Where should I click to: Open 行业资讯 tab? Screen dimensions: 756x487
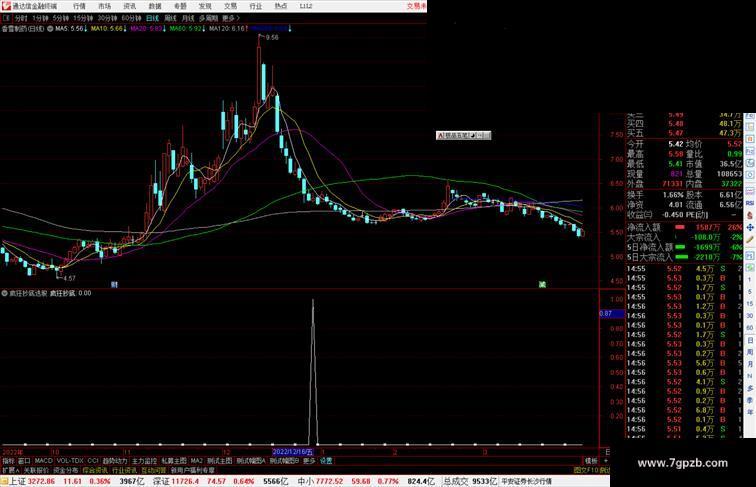tap(125, 470)
